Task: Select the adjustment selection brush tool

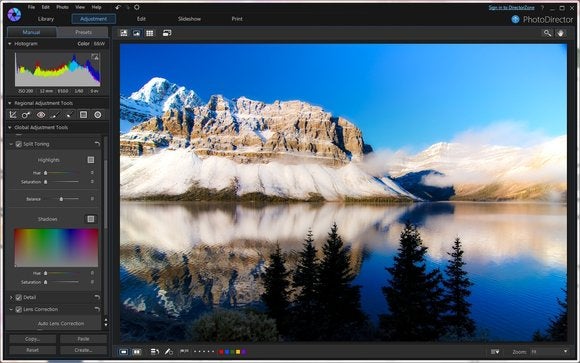Action: [x=69, y=115]
